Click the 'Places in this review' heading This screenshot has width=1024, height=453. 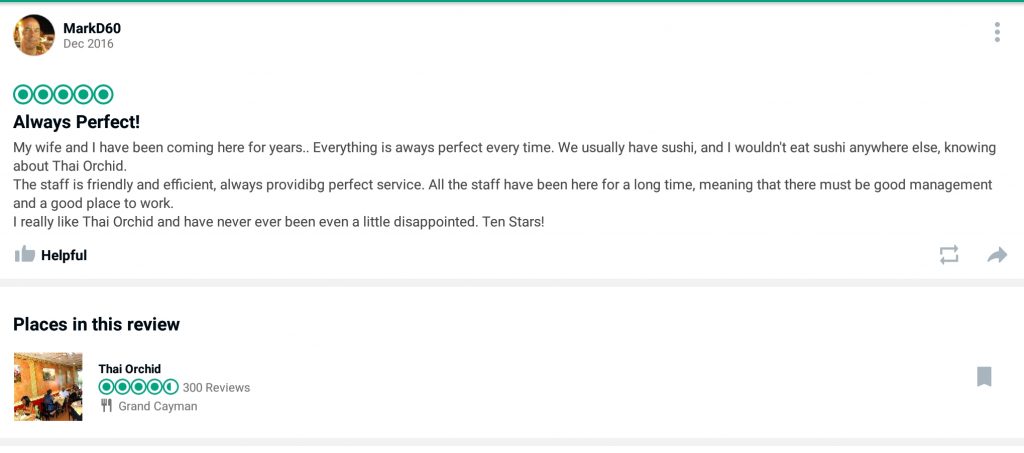[x=97, y=324]
